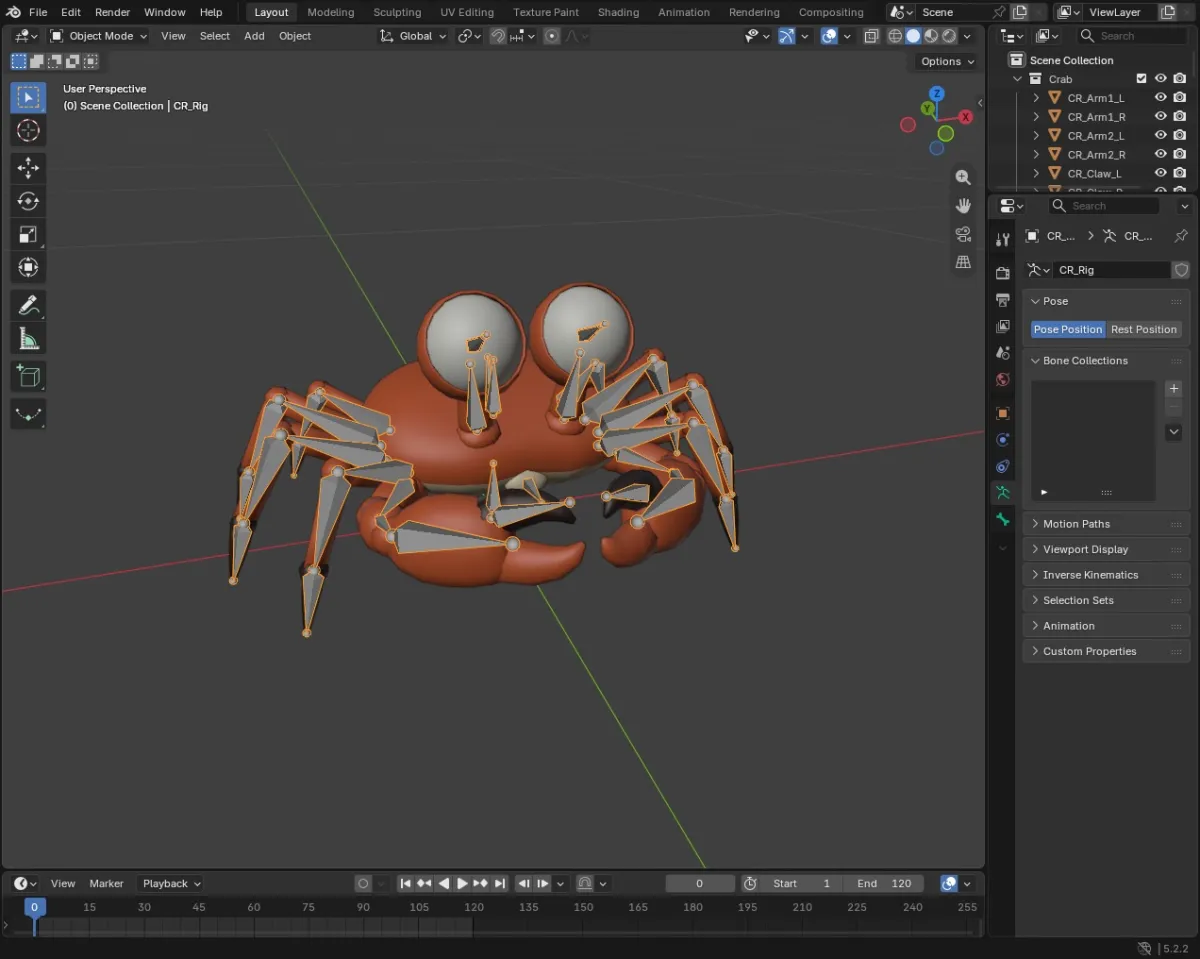Open the Playback dropdown in timeline
This screenshot has height=959, width=1200.
pyautogui.click(x=171, y=883)
